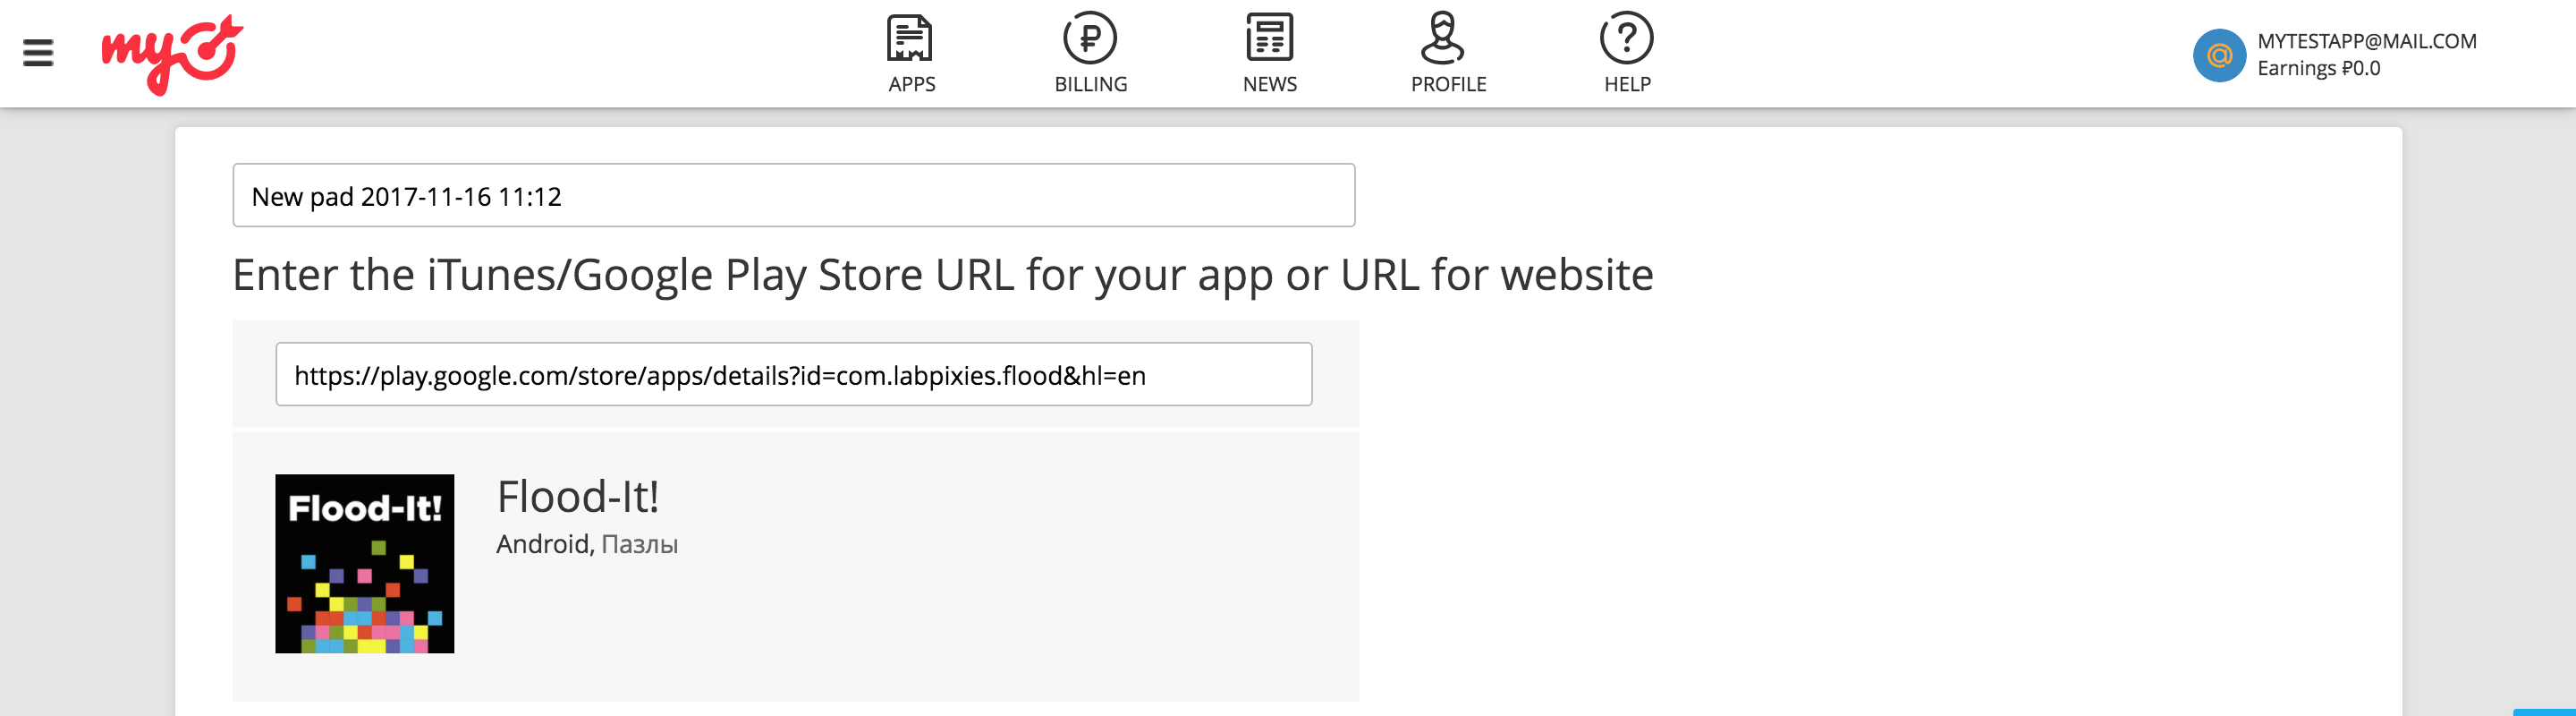Image resolution: width=2576 pixels, height=716 pixels.
Task: Click the Flood-It! app title
Action: 578,497
